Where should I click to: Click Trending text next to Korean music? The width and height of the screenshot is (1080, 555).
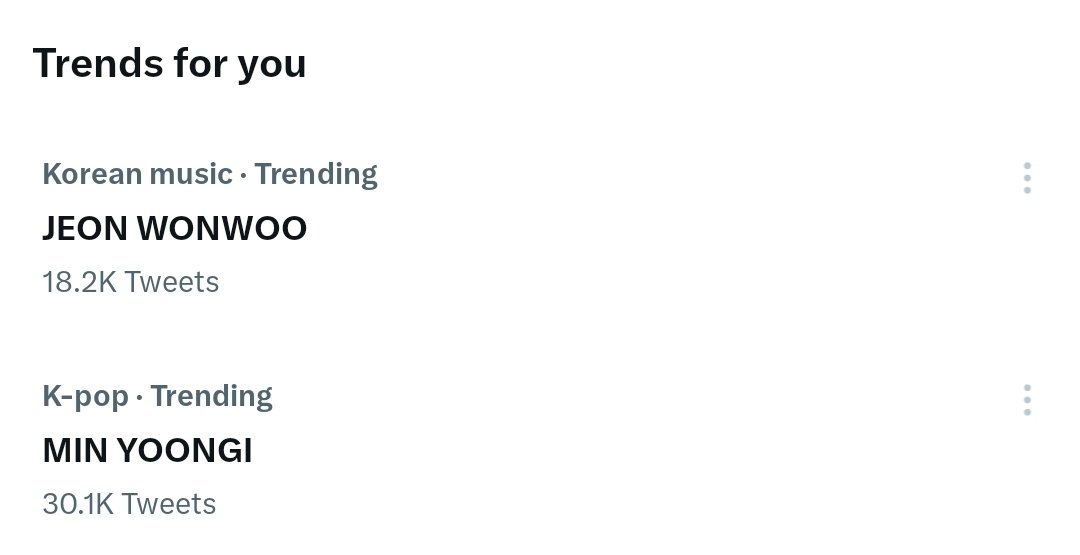(x=316, y=175)
